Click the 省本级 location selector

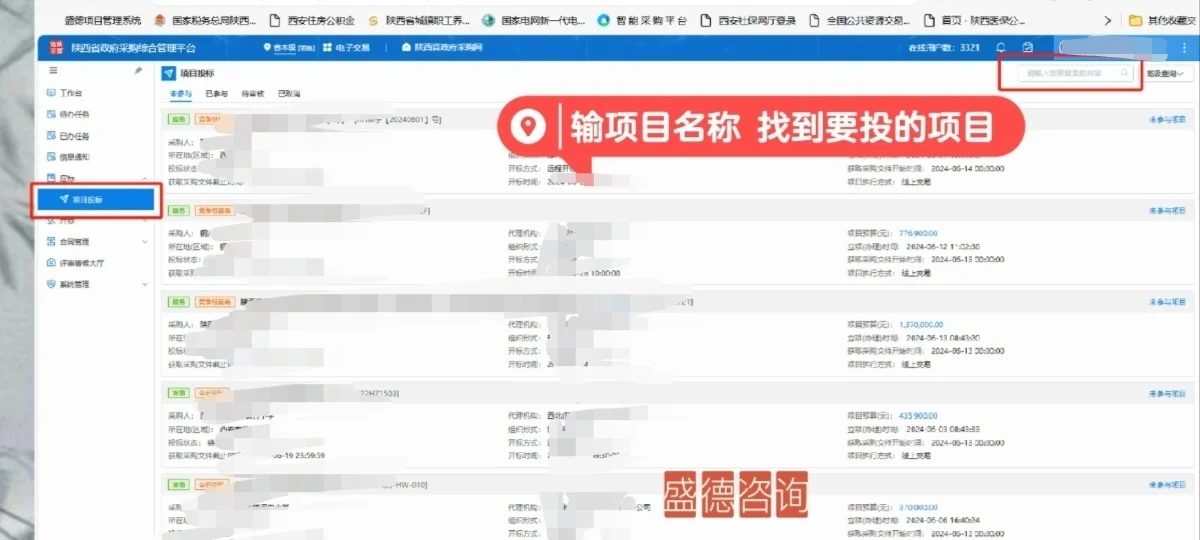(x=289, y=47)
